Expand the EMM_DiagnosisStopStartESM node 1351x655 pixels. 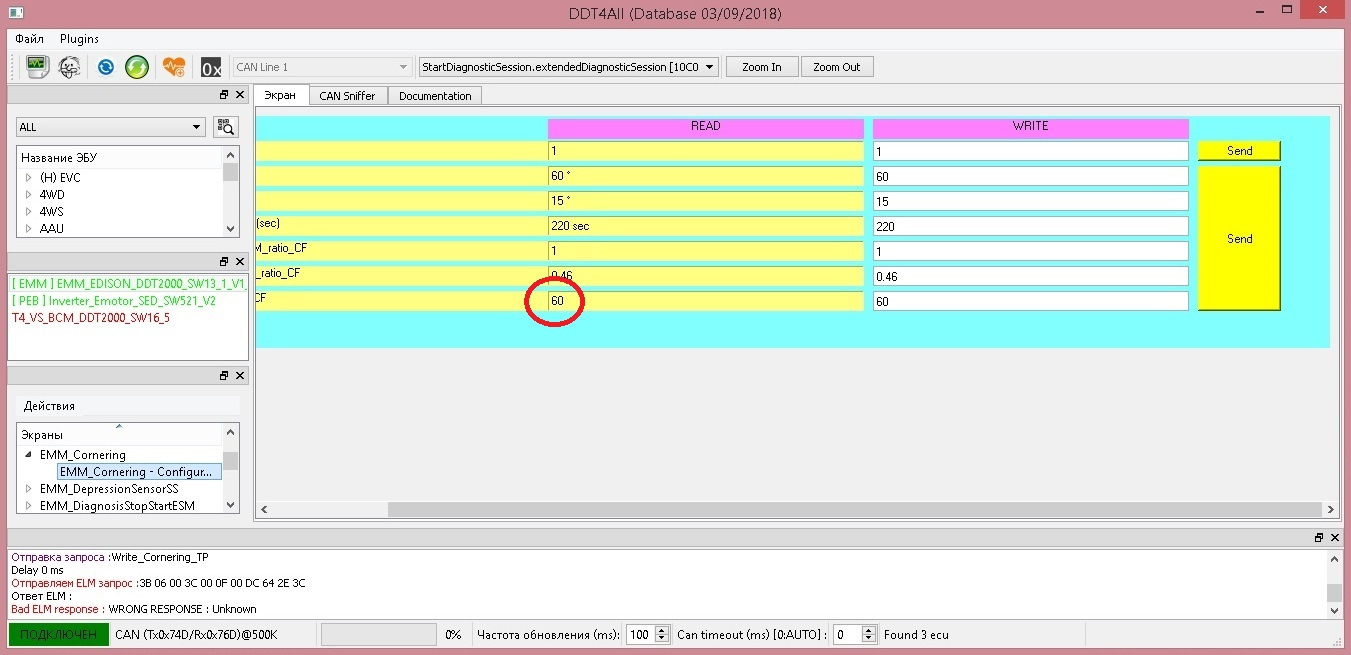pyautogui.click(x=28, y=506)
